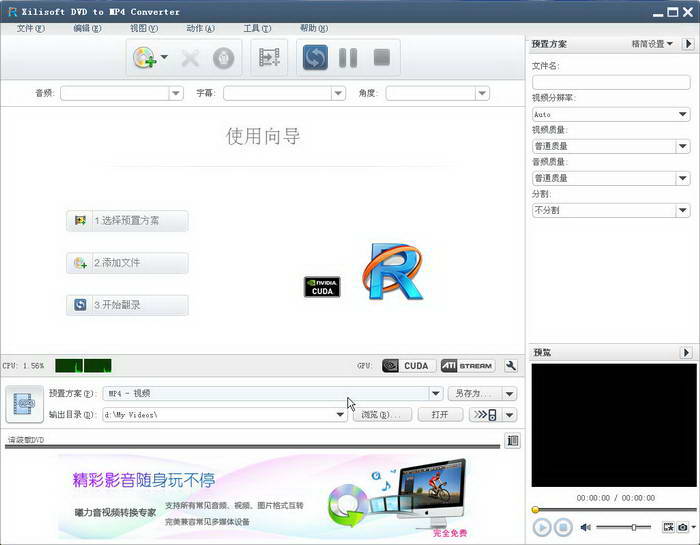
Task: Click the add film clip toolbar icon
Action: [269, 58]
